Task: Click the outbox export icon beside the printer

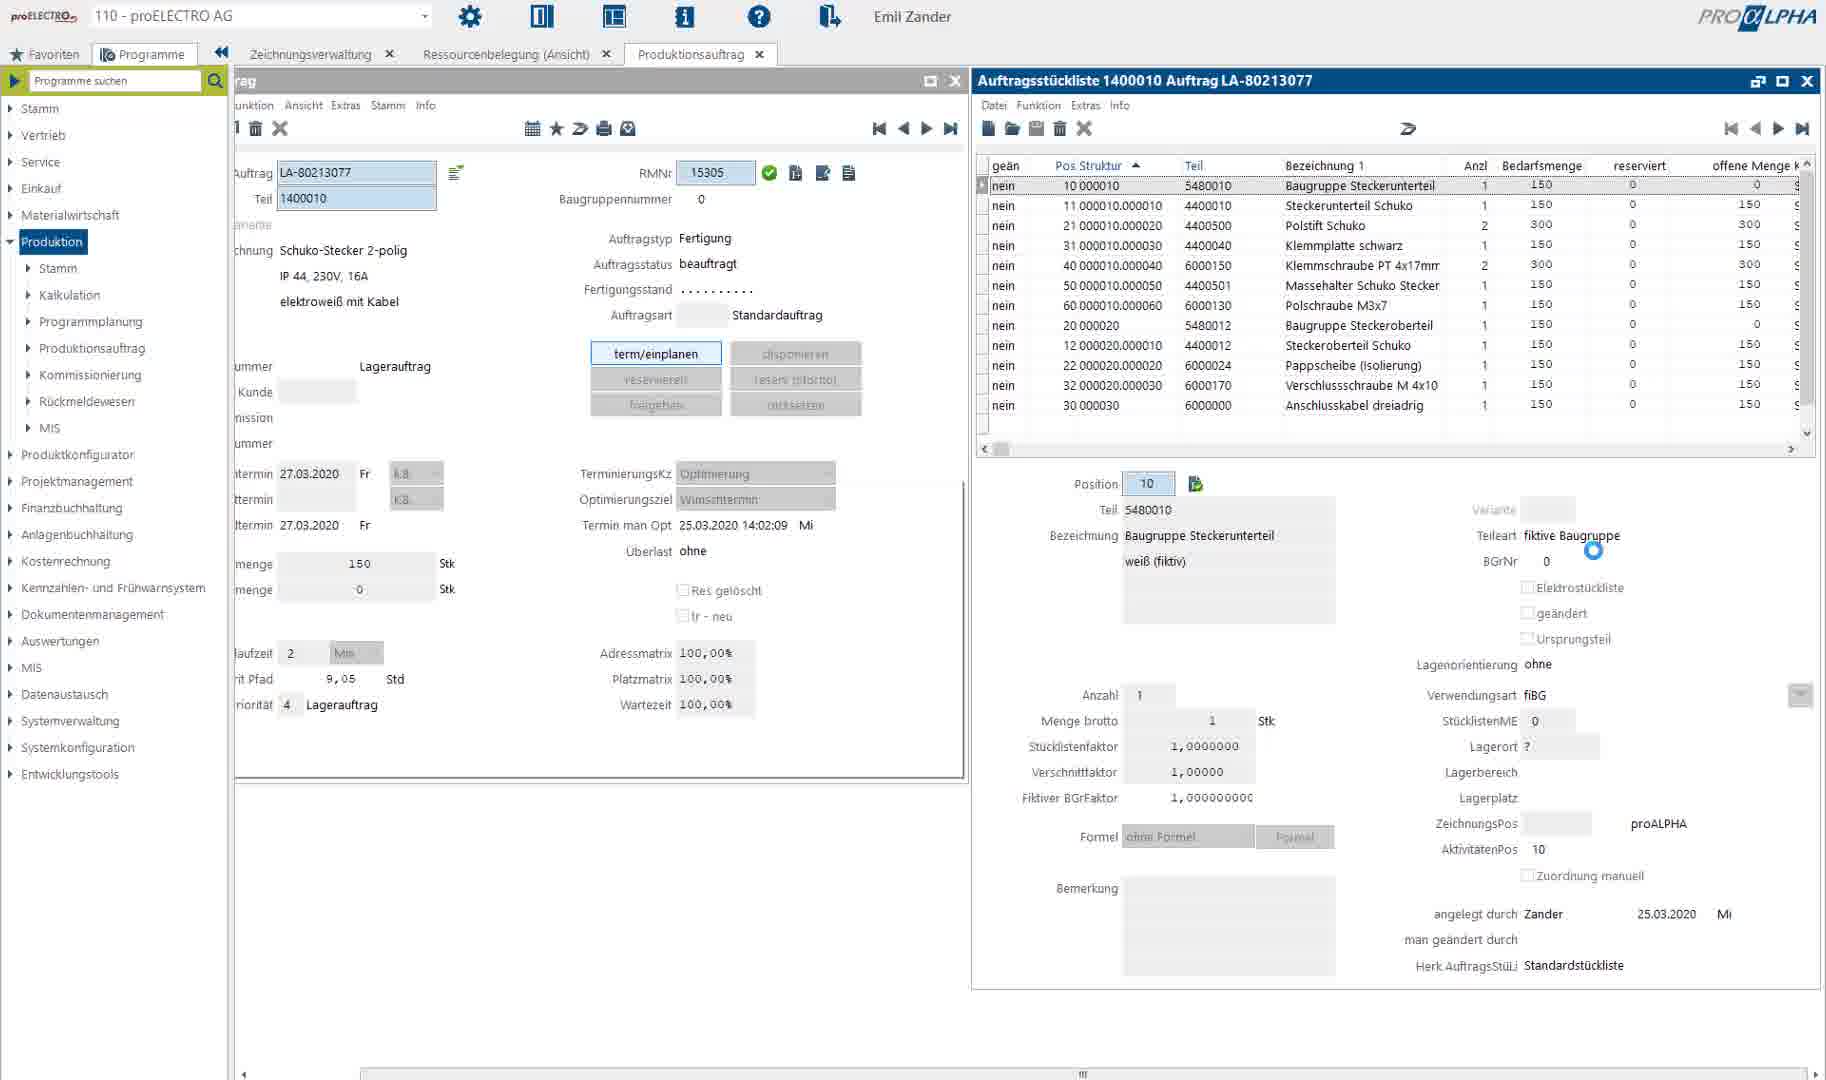Action: point(628,128)
